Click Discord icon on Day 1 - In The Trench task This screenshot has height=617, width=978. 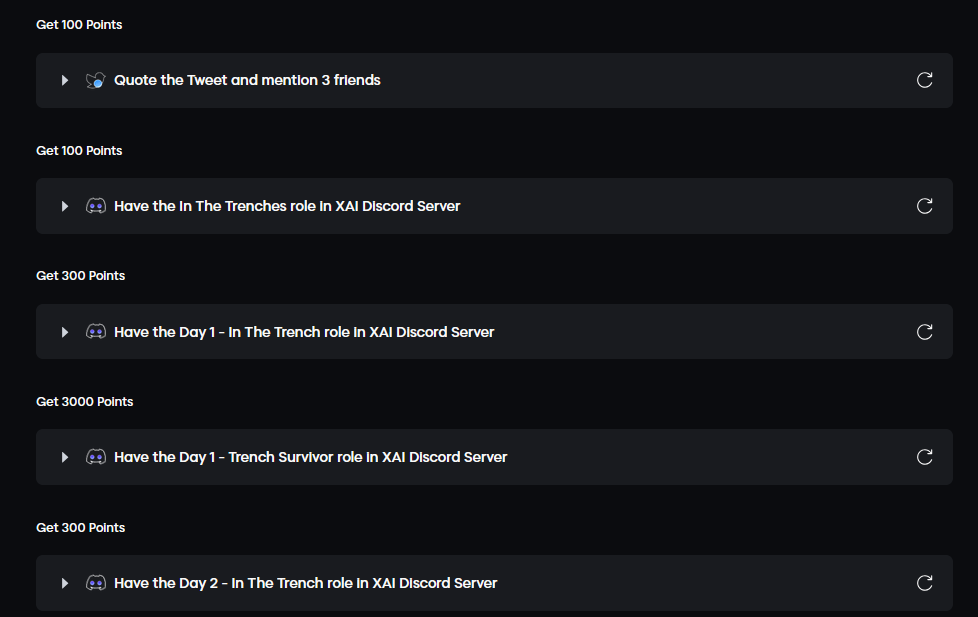tap(96, 332)
